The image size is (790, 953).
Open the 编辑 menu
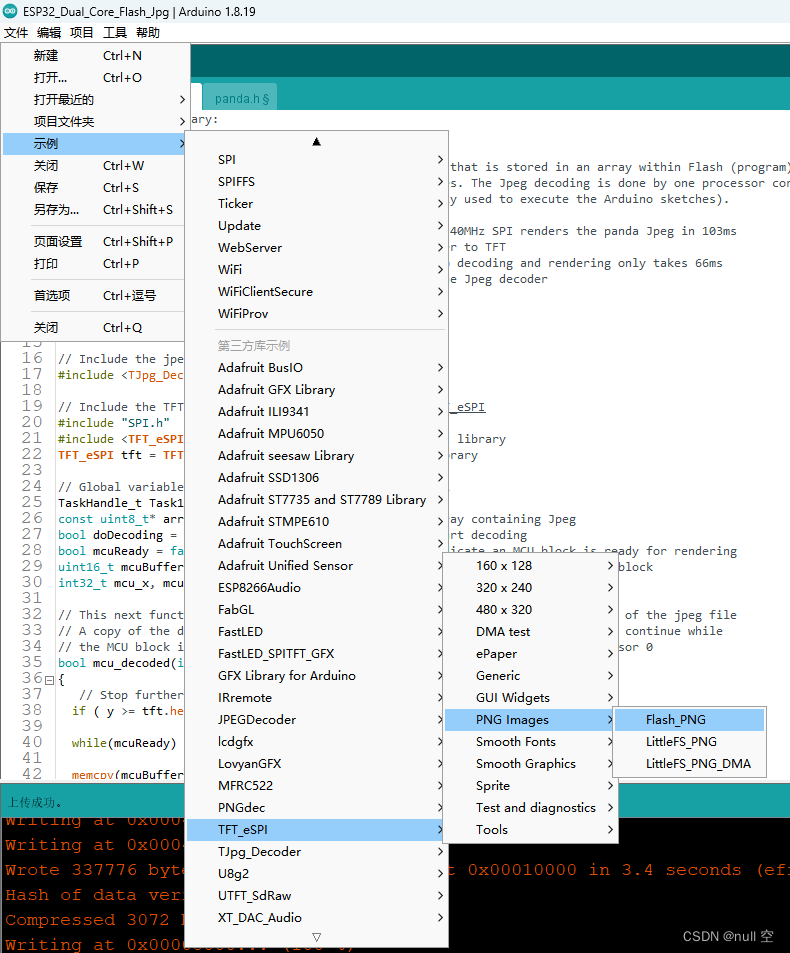[x=49, y=33]
